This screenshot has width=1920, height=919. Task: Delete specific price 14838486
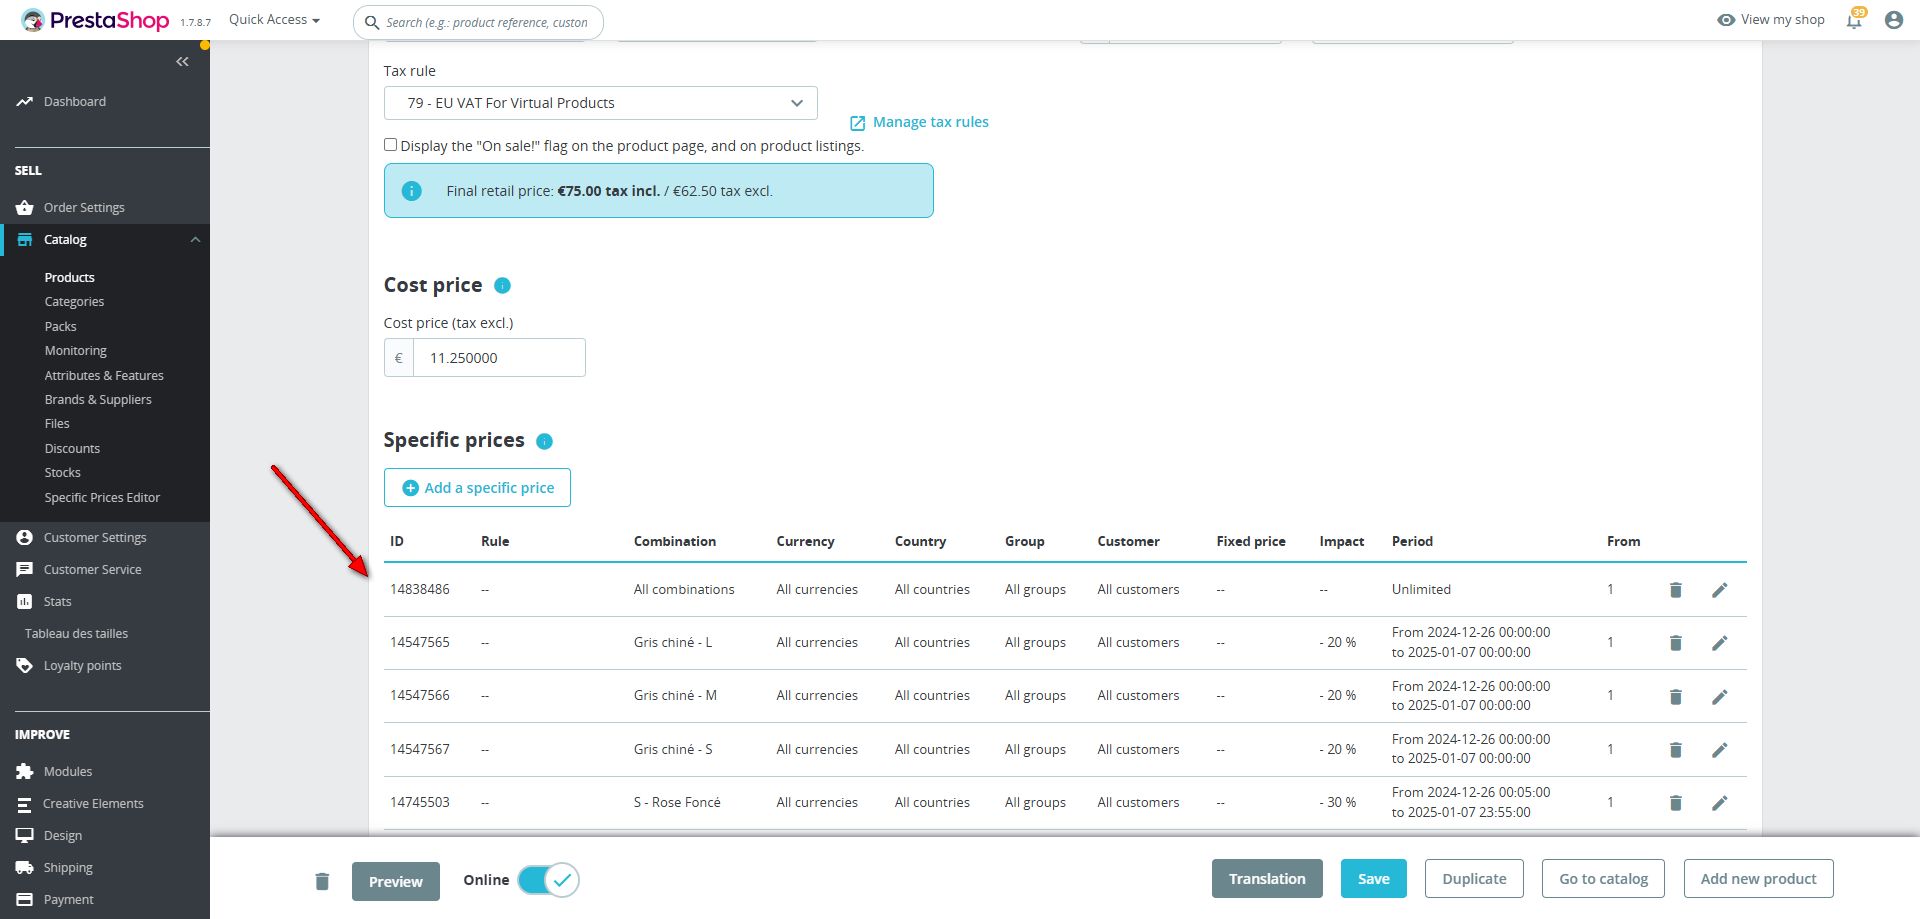(x=1676, y=590)
